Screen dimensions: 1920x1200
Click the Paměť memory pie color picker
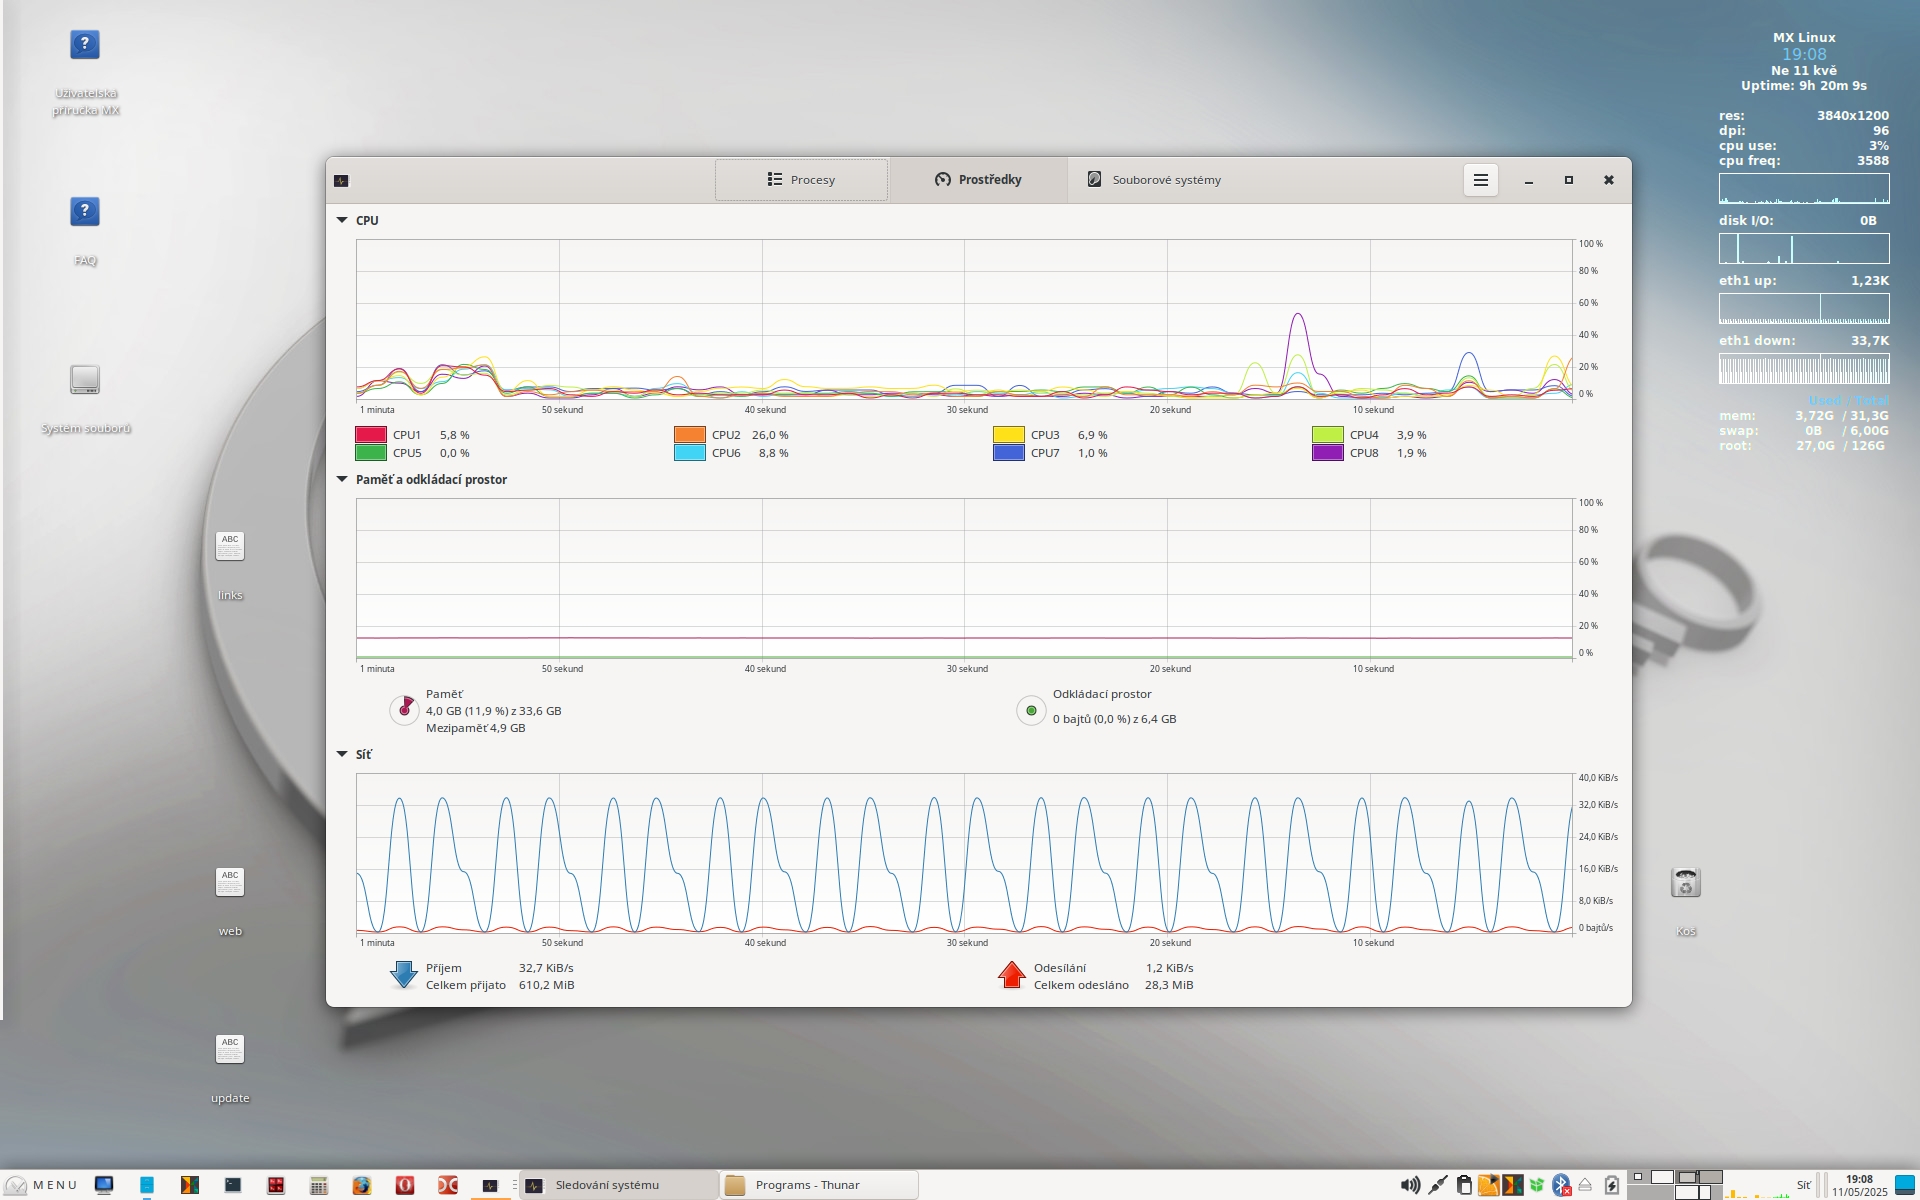tap(404, 710)
